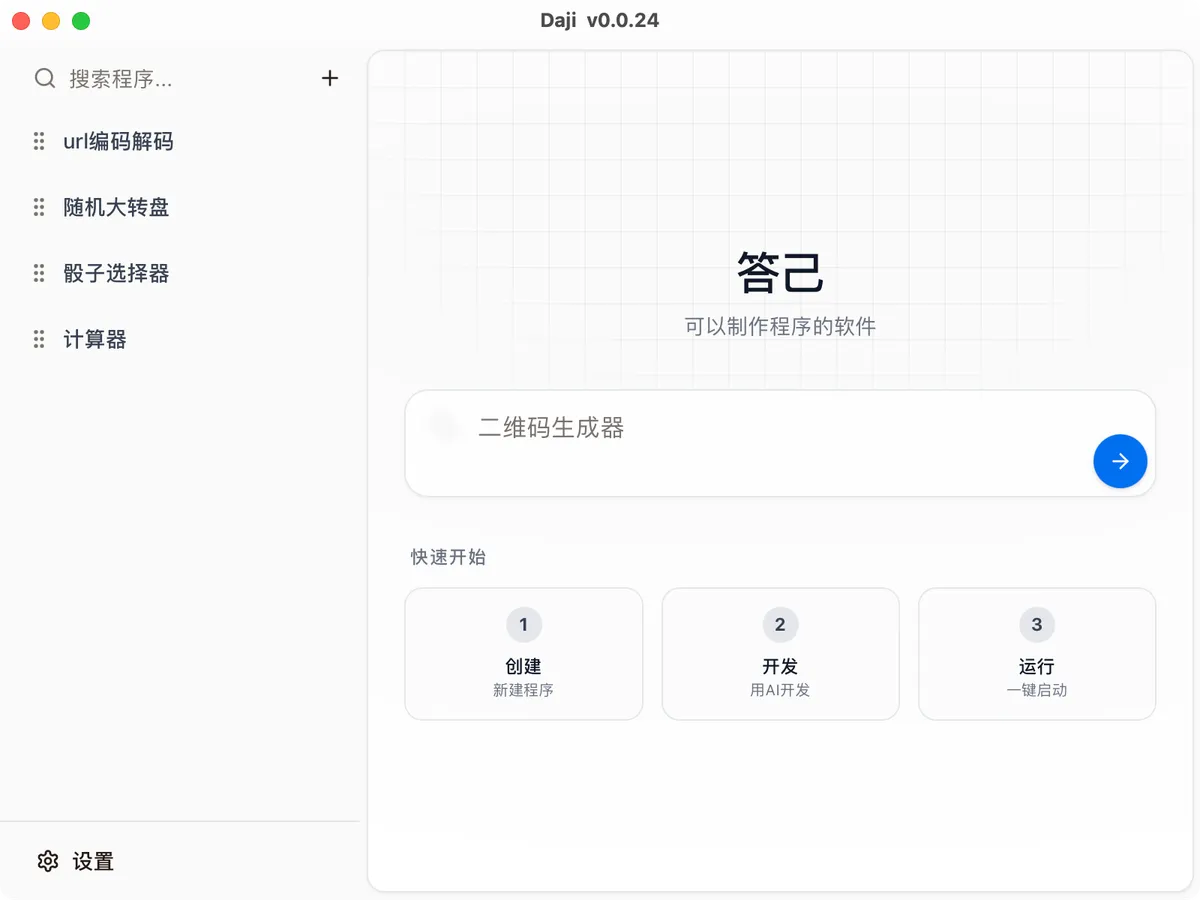The image size is (1200, 900).
Task: Click the 运行 quick start card
Action: (1037, 654)
